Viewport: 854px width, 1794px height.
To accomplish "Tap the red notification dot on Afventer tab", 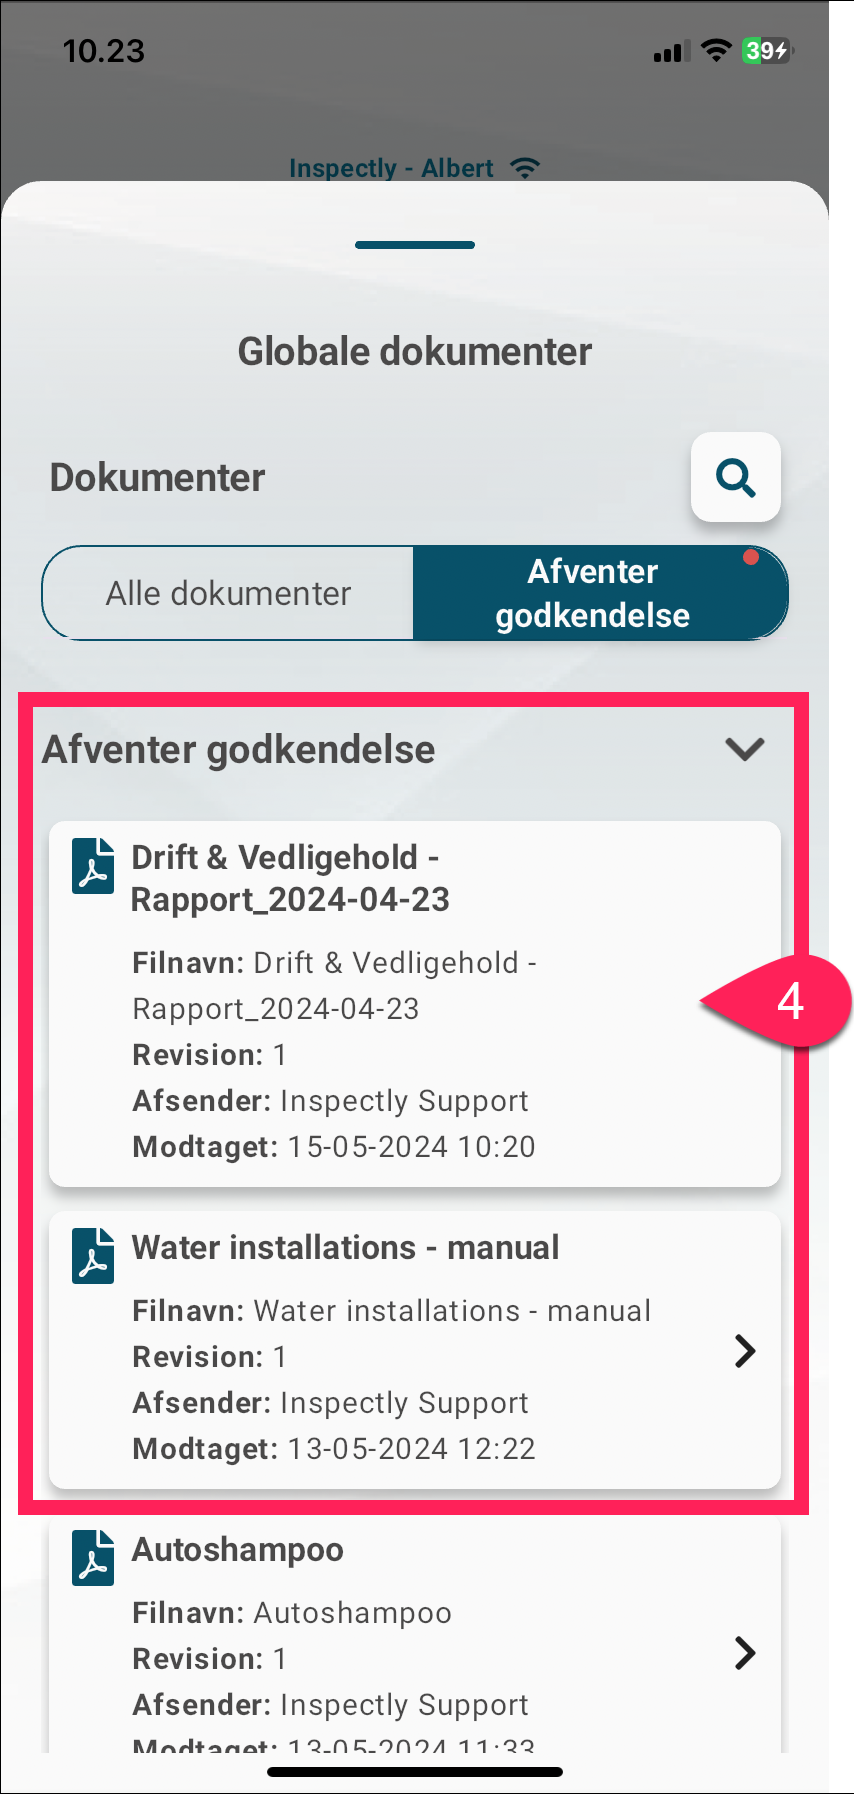I will [751, 558].
